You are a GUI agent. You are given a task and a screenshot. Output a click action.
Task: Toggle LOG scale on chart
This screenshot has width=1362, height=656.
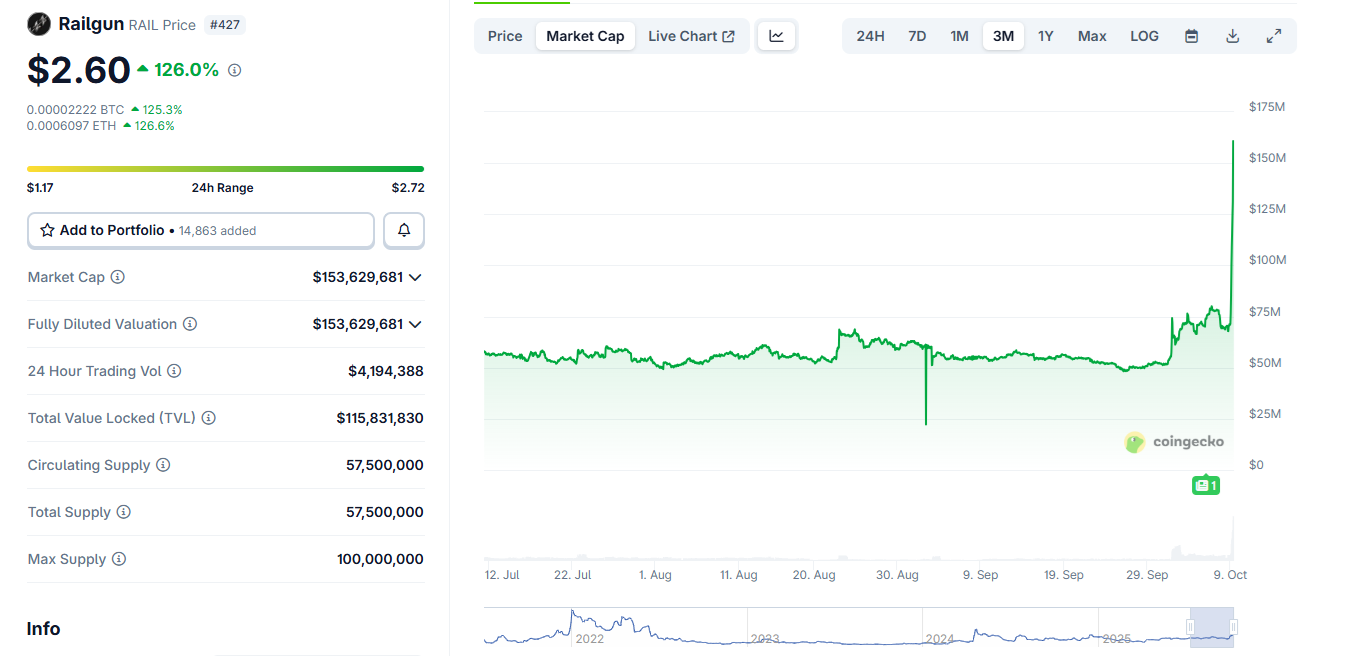tap(1144, 36)
